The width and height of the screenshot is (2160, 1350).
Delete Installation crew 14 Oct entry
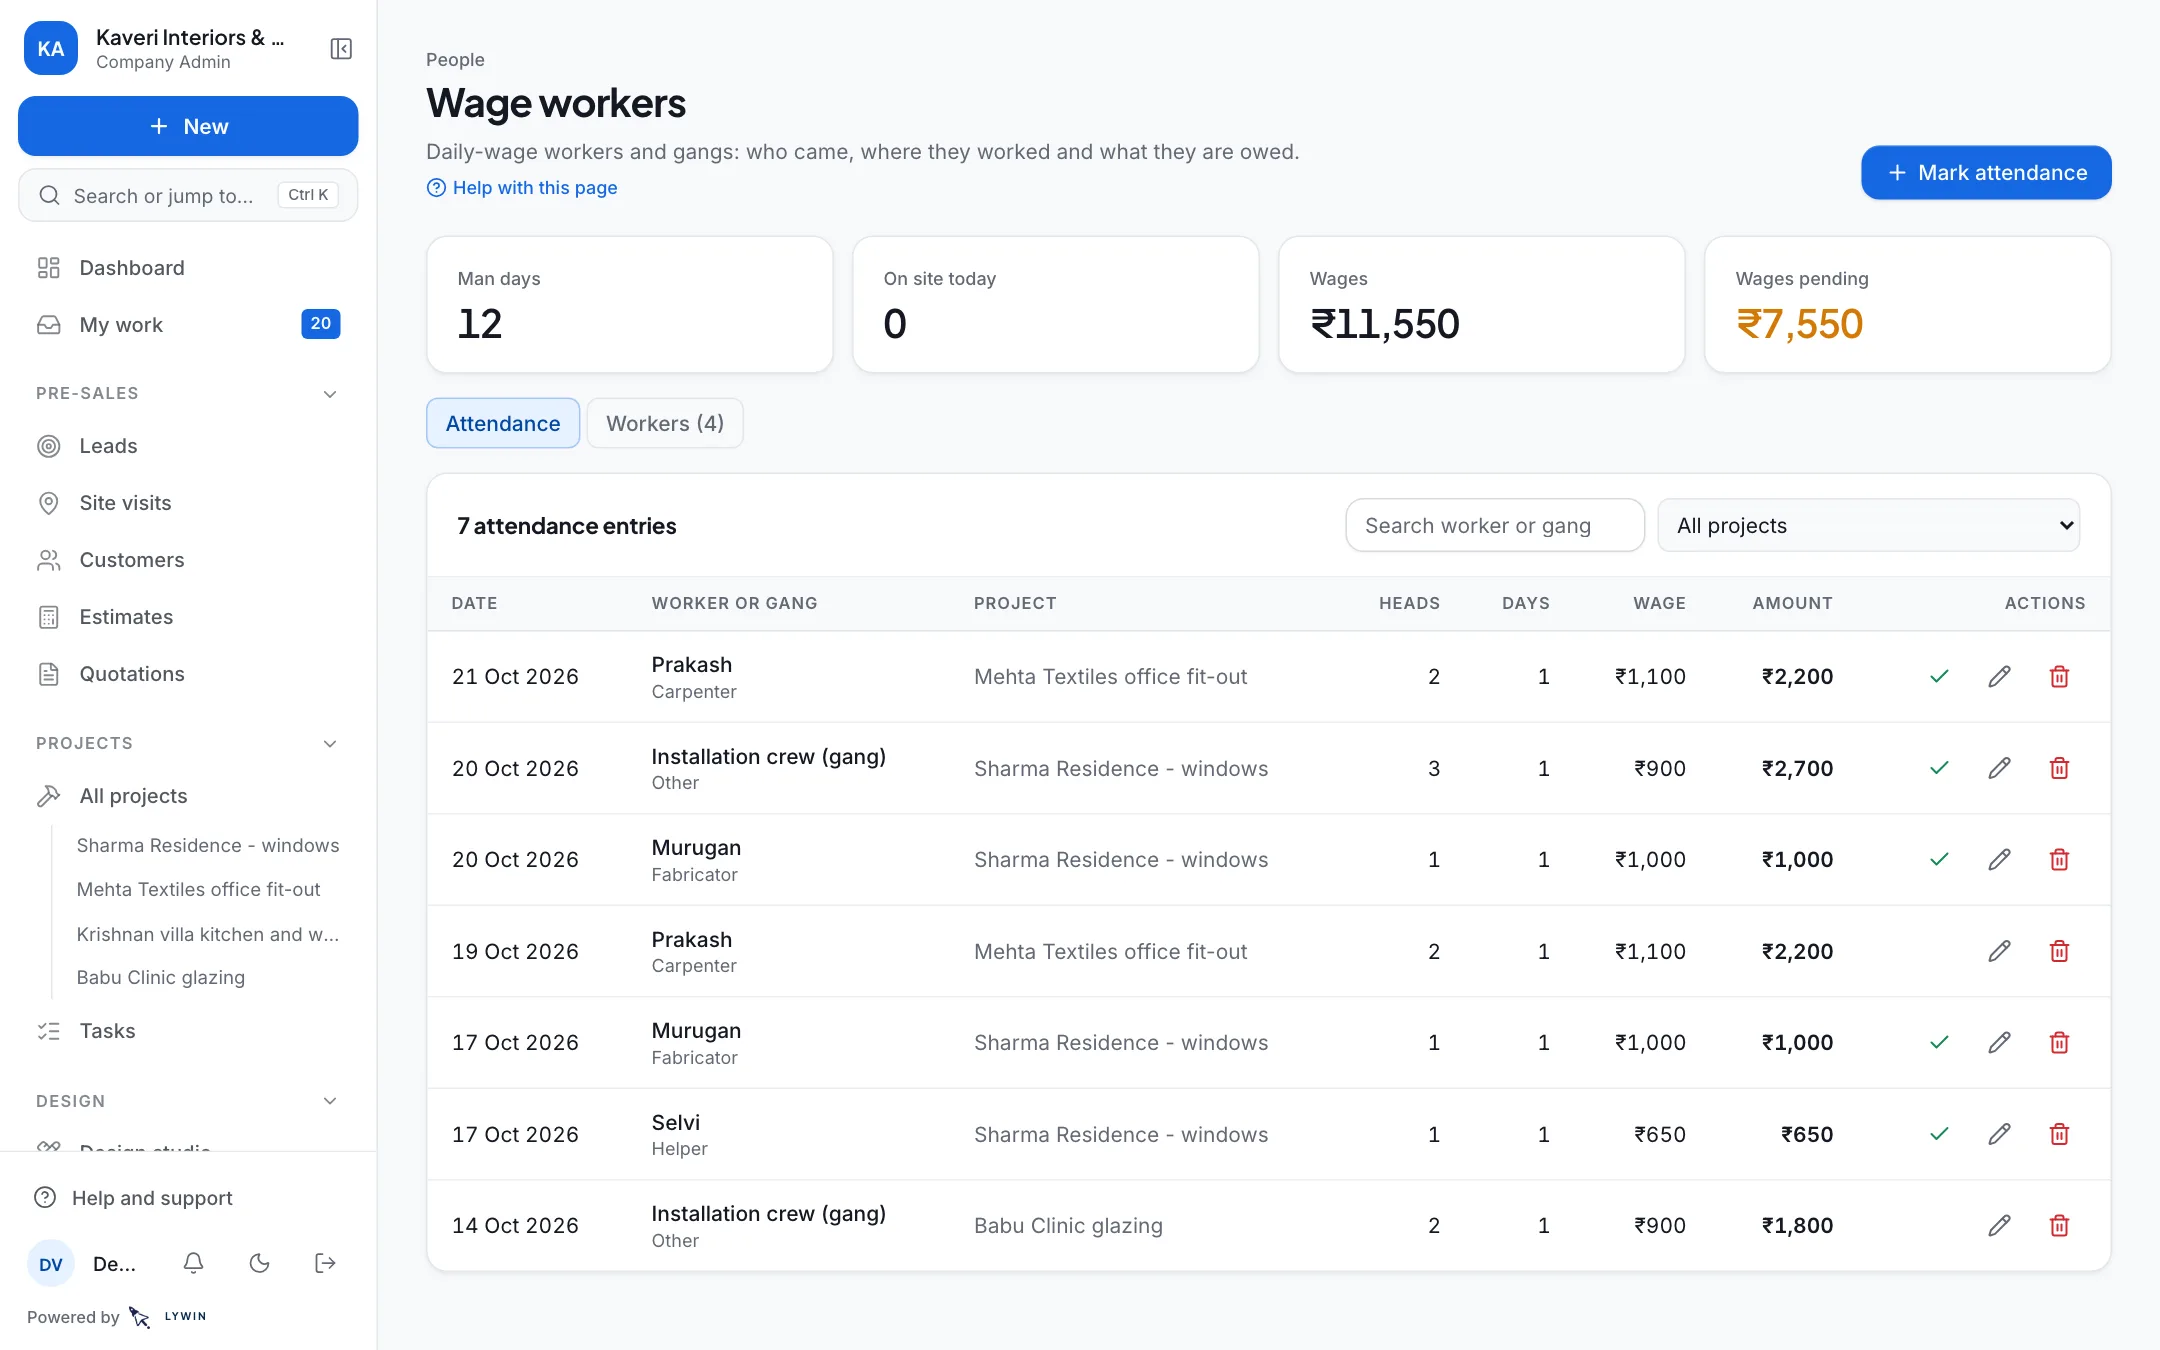(2059, 1226)
